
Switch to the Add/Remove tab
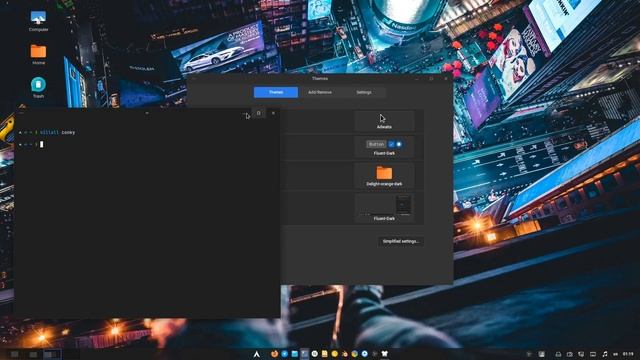[x=320, y=92]
